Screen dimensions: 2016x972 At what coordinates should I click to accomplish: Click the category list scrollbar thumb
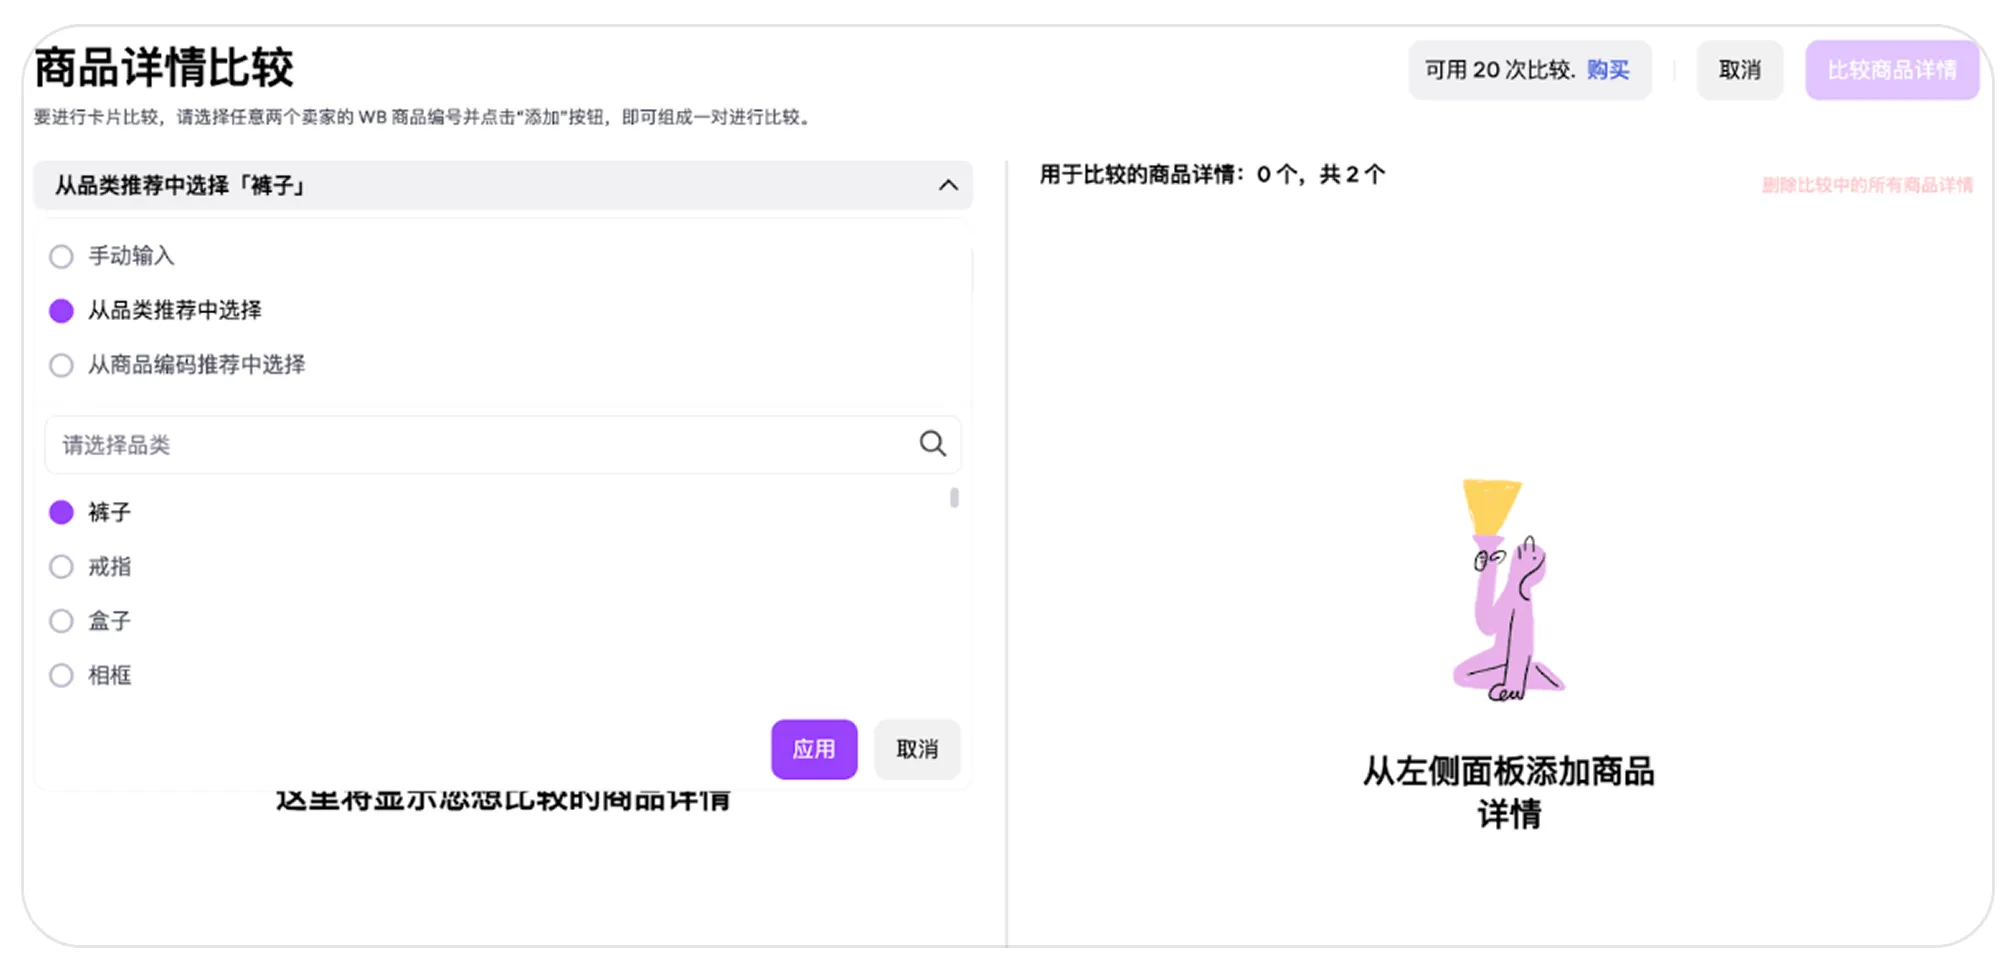click(x=954, y=498)
